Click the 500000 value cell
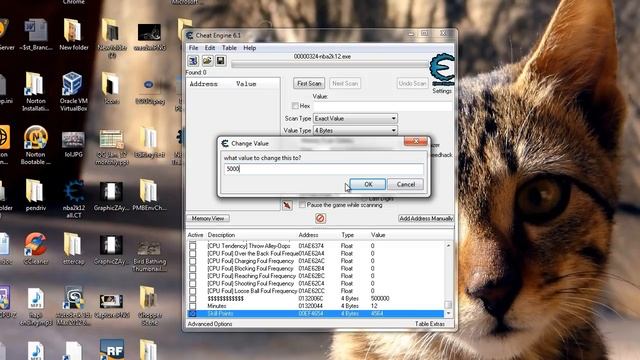The width and height of the screenshot is (640, 360). pyautogui.click(x=380, y=299)
